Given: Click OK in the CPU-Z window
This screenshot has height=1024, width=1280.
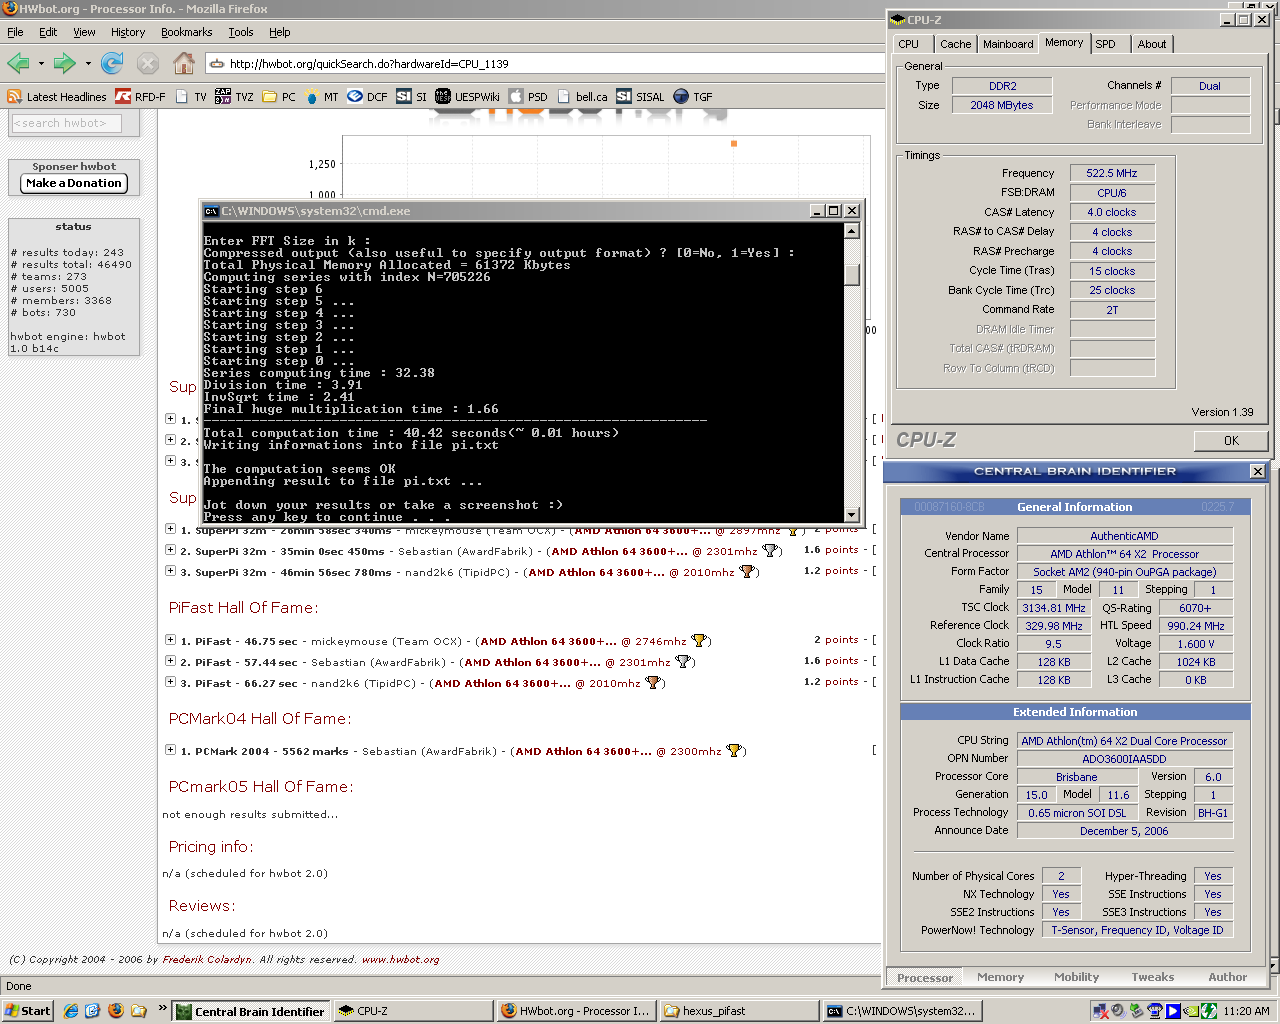Looking at the screenshot, I should click(x=1231, y=440).
